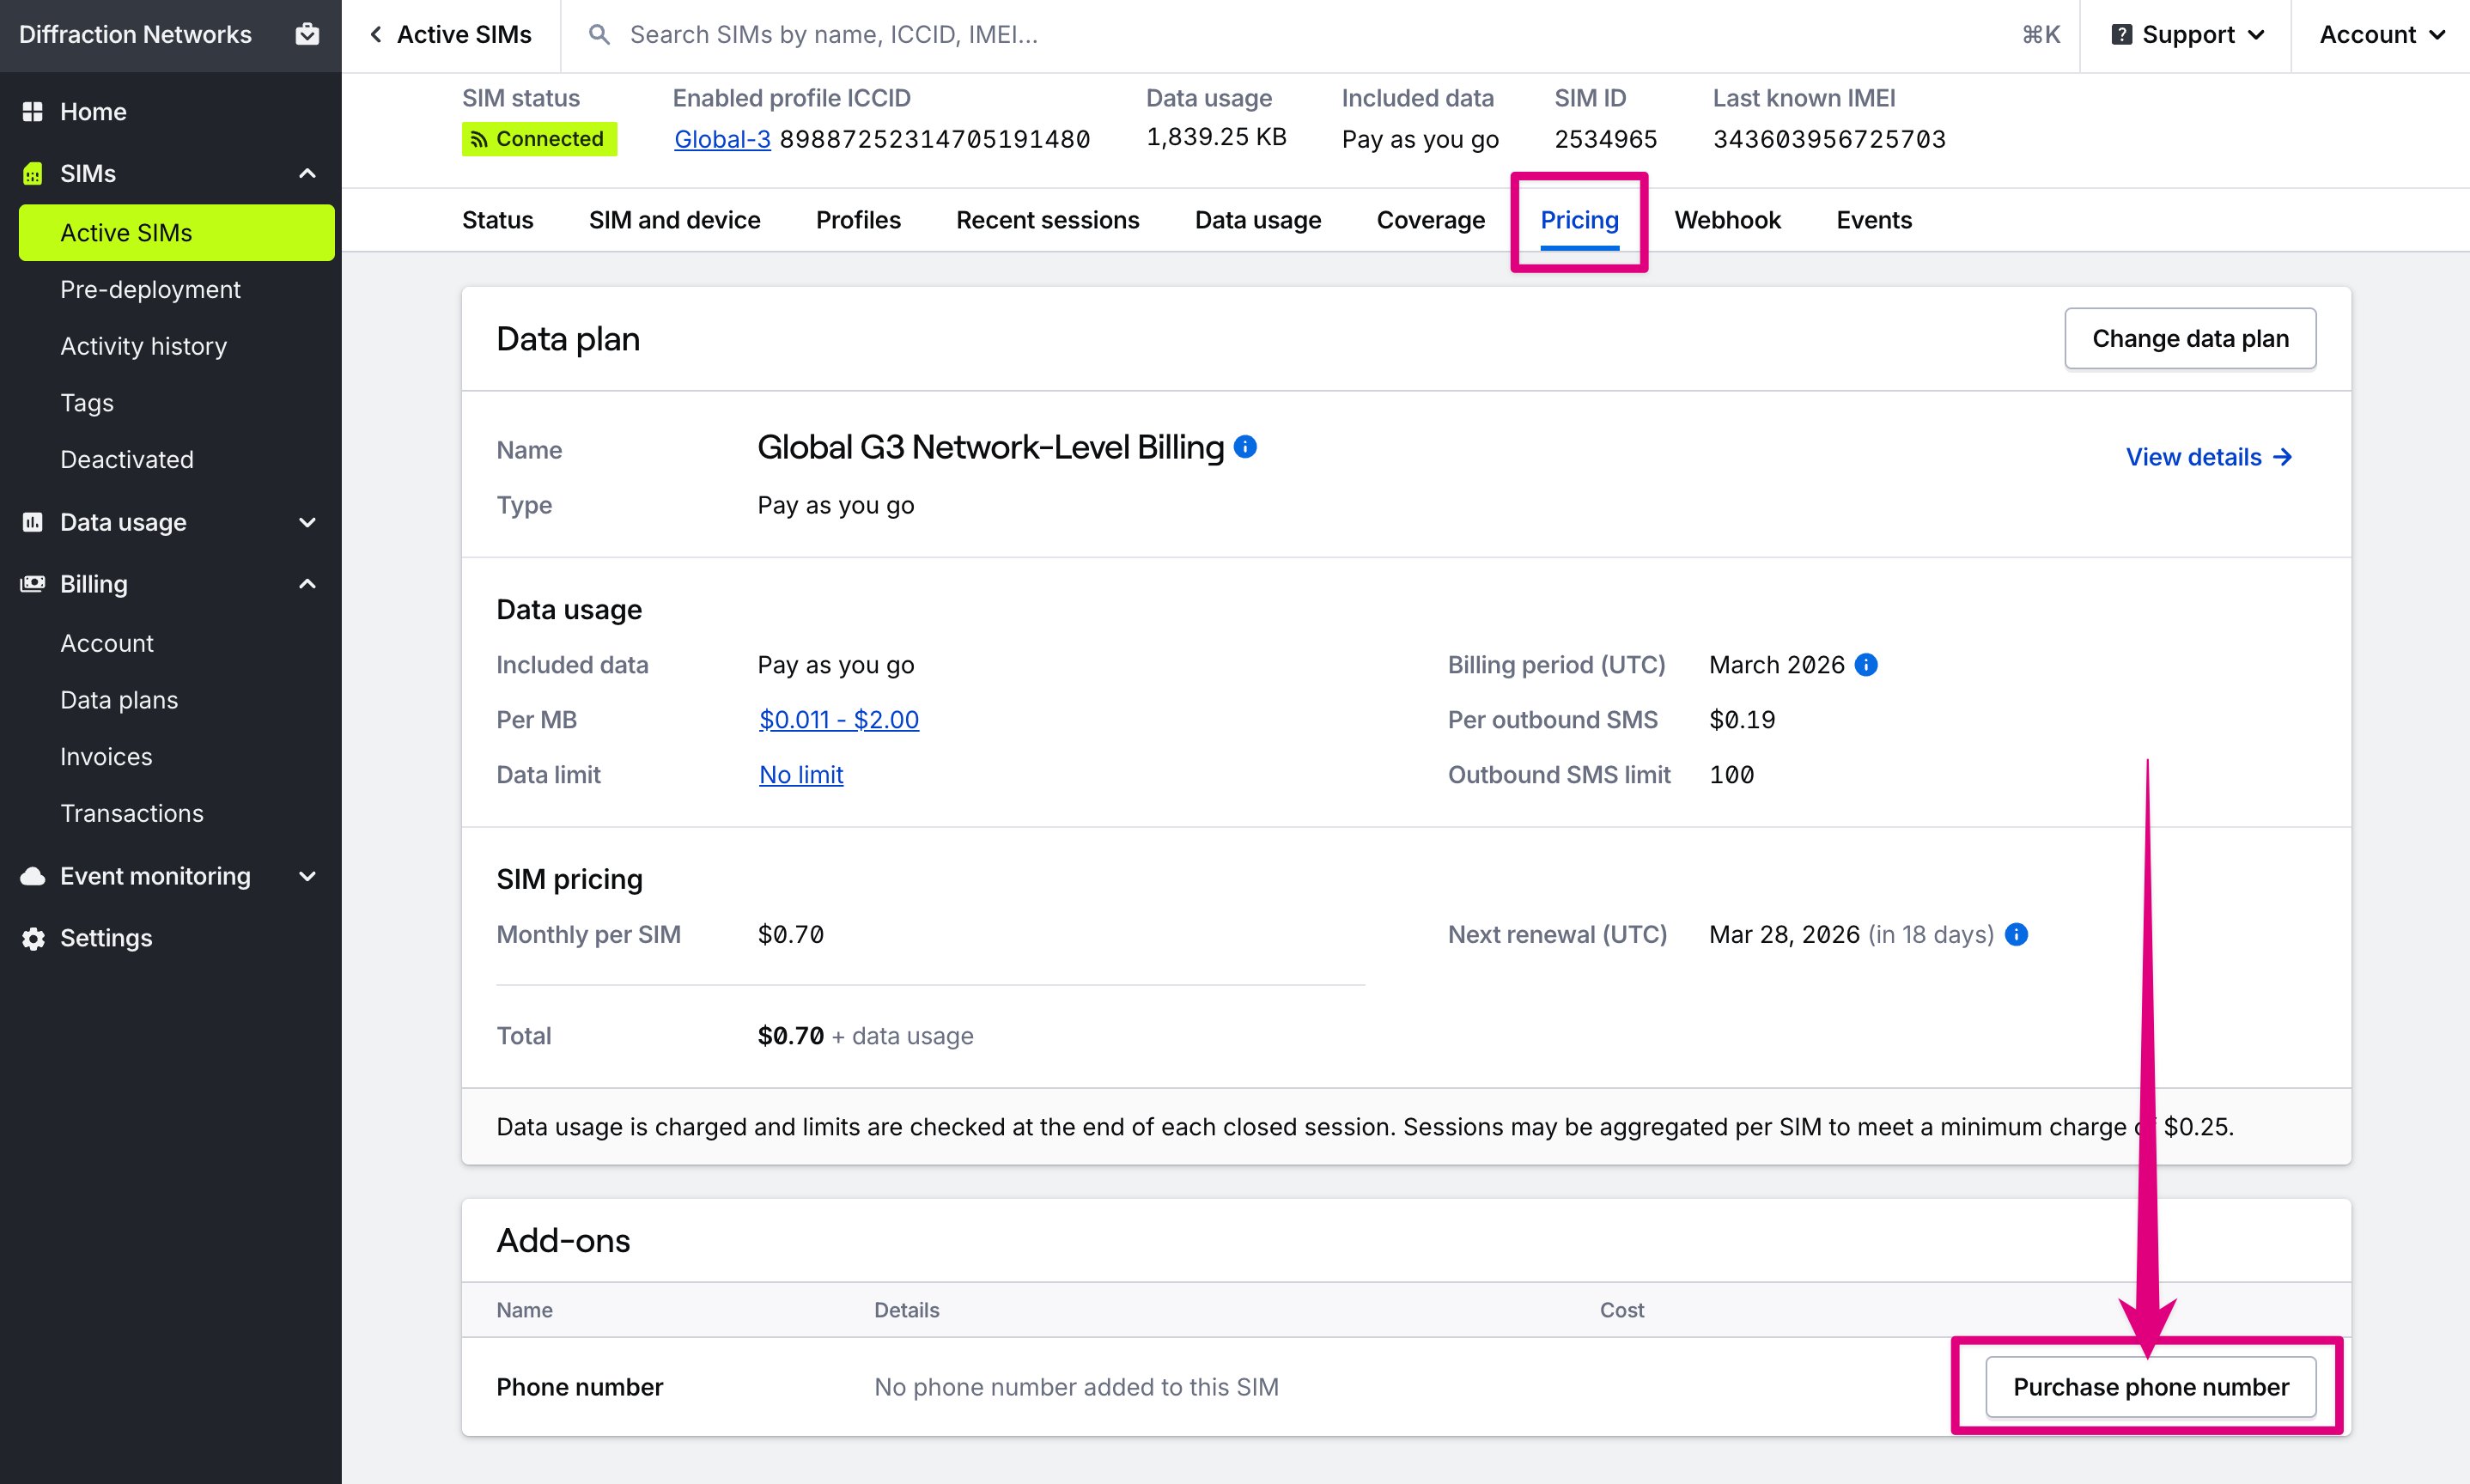This screenshot has height=1484, width=2470.
Task: Select the Profiles tab
Action: (858, 220)
